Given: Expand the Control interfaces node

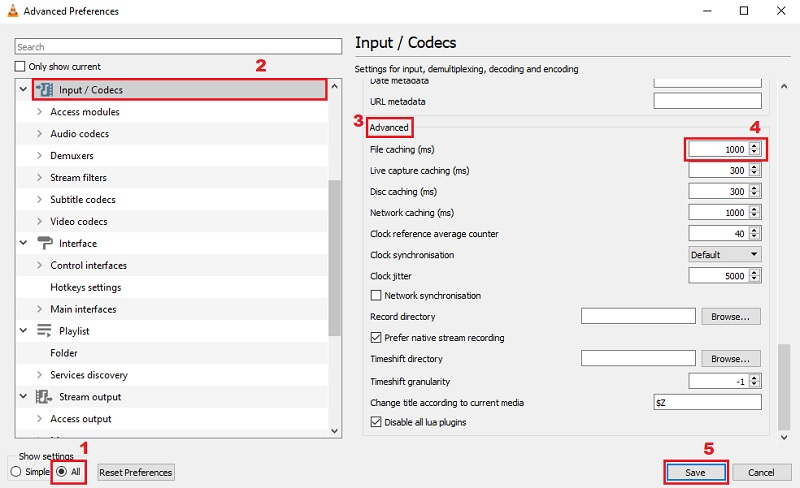Looking at the screenshot, I should click(x=39, y=265).
